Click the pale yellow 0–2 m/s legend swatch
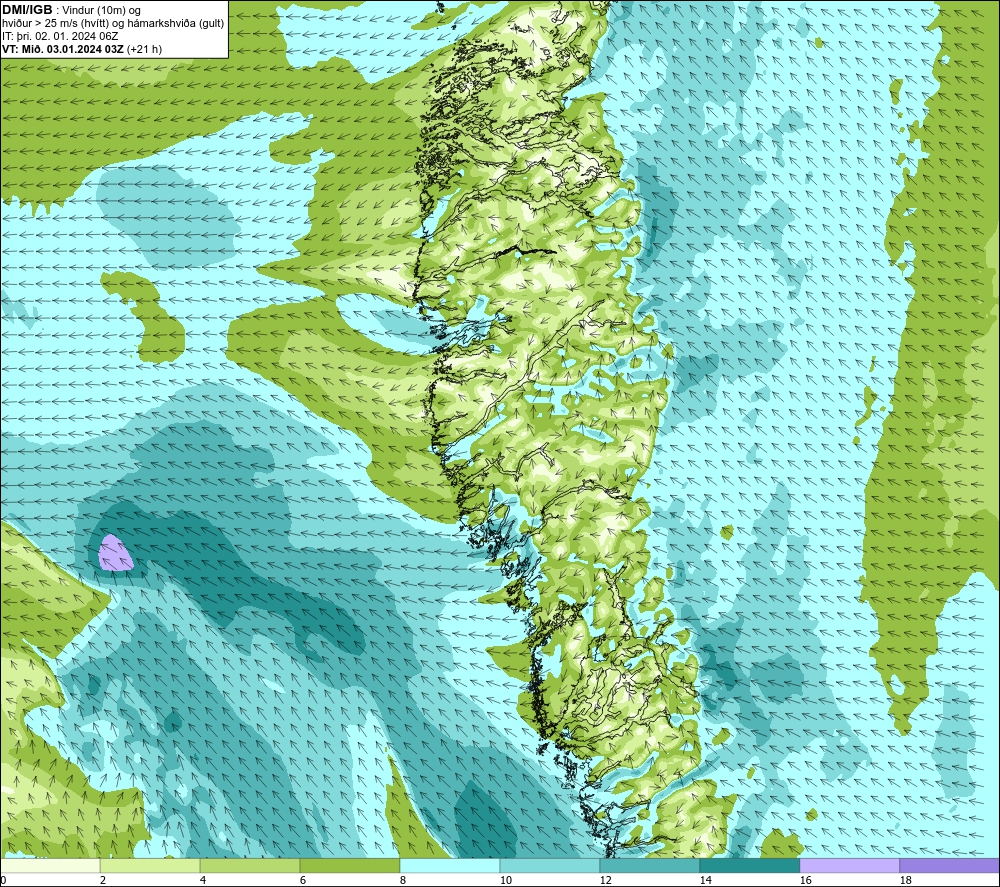Viewport: 1000px width, 887px height. tap(50, 866)
